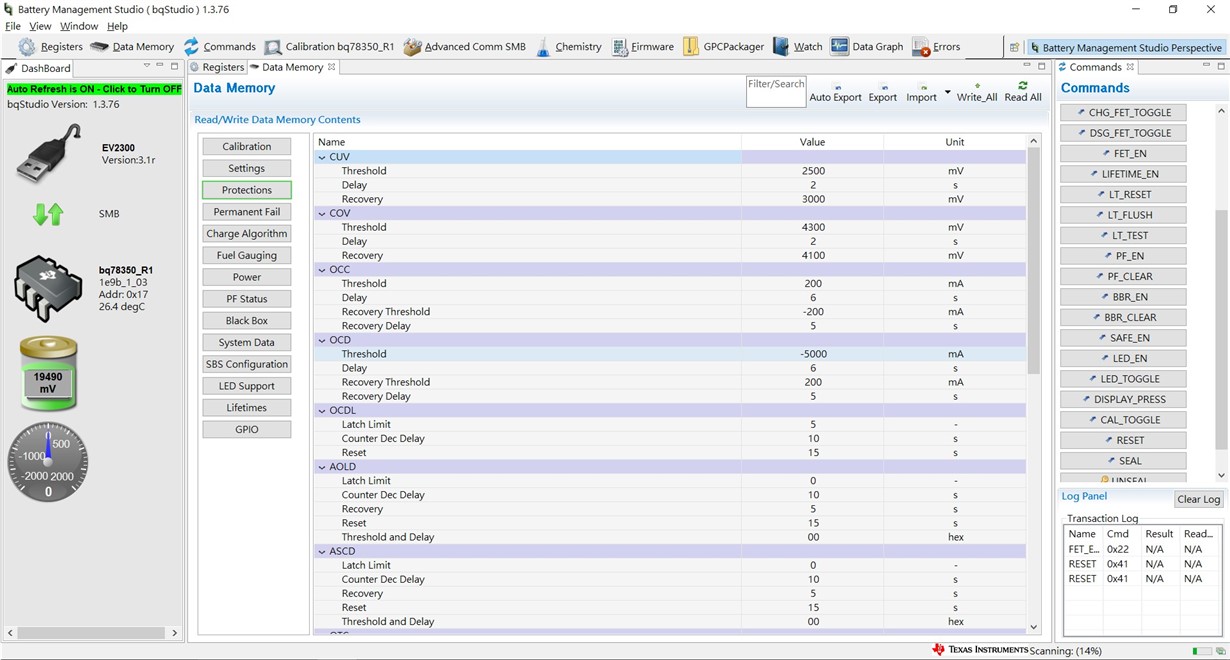Select the OCD Threshold value -5000
This screenshot has height=660, width=1230.
tap(813, 354)
